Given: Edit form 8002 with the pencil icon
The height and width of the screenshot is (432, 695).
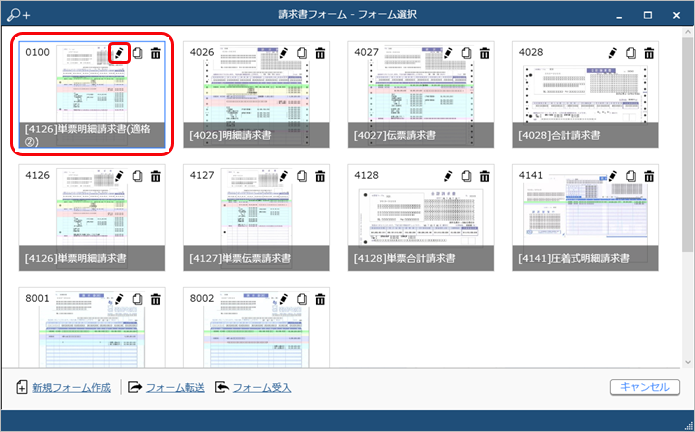Looking at the screenshot, I should point(284,299).
